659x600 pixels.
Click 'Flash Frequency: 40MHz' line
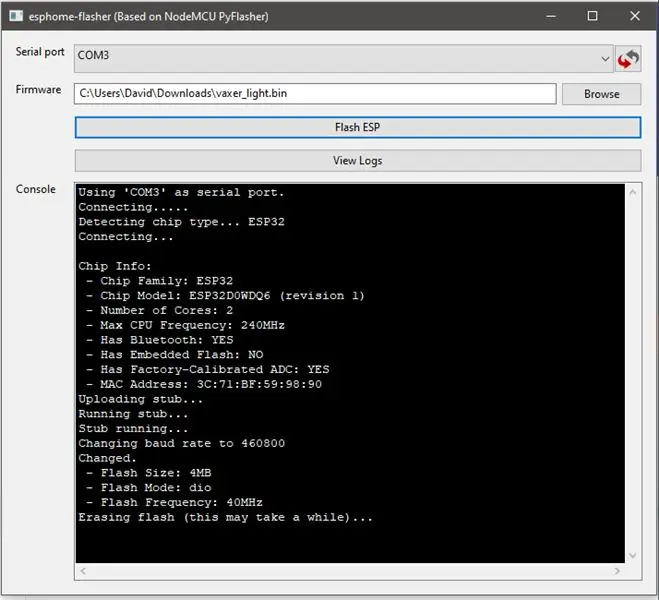174,502
